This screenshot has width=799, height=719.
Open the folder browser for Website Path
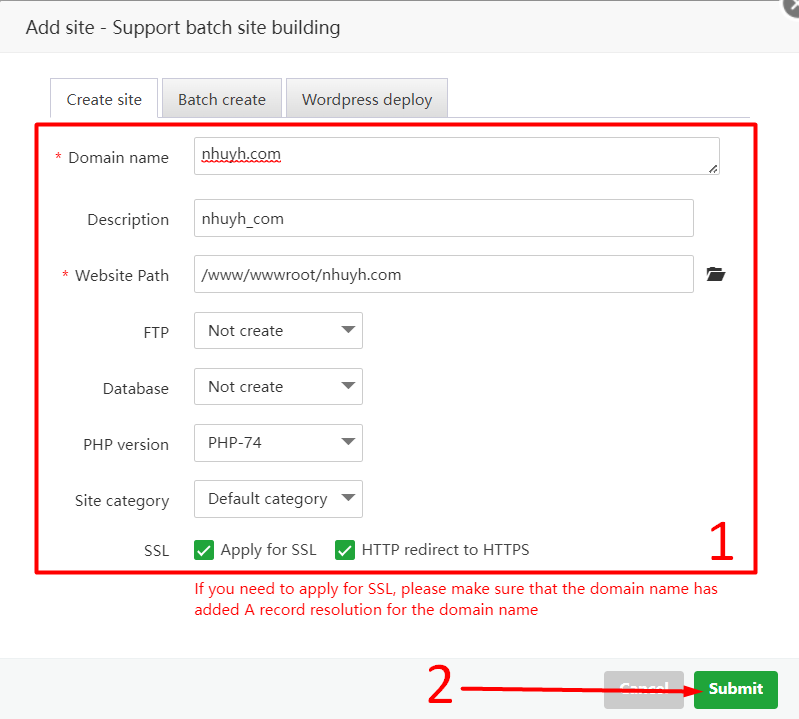[x=715, y=275]
